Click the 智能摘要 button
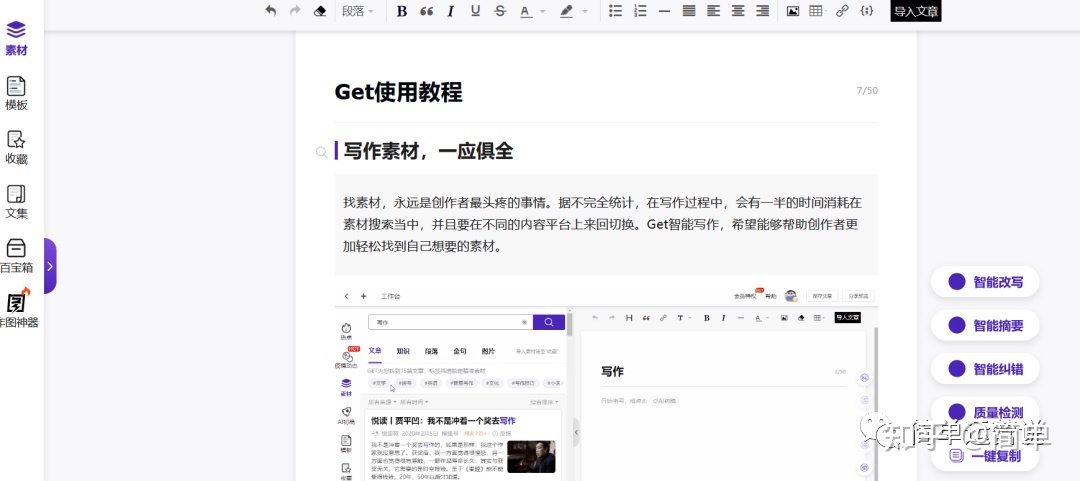The image size is (1080, 481). pyautogui.click(x=985, y=325)
